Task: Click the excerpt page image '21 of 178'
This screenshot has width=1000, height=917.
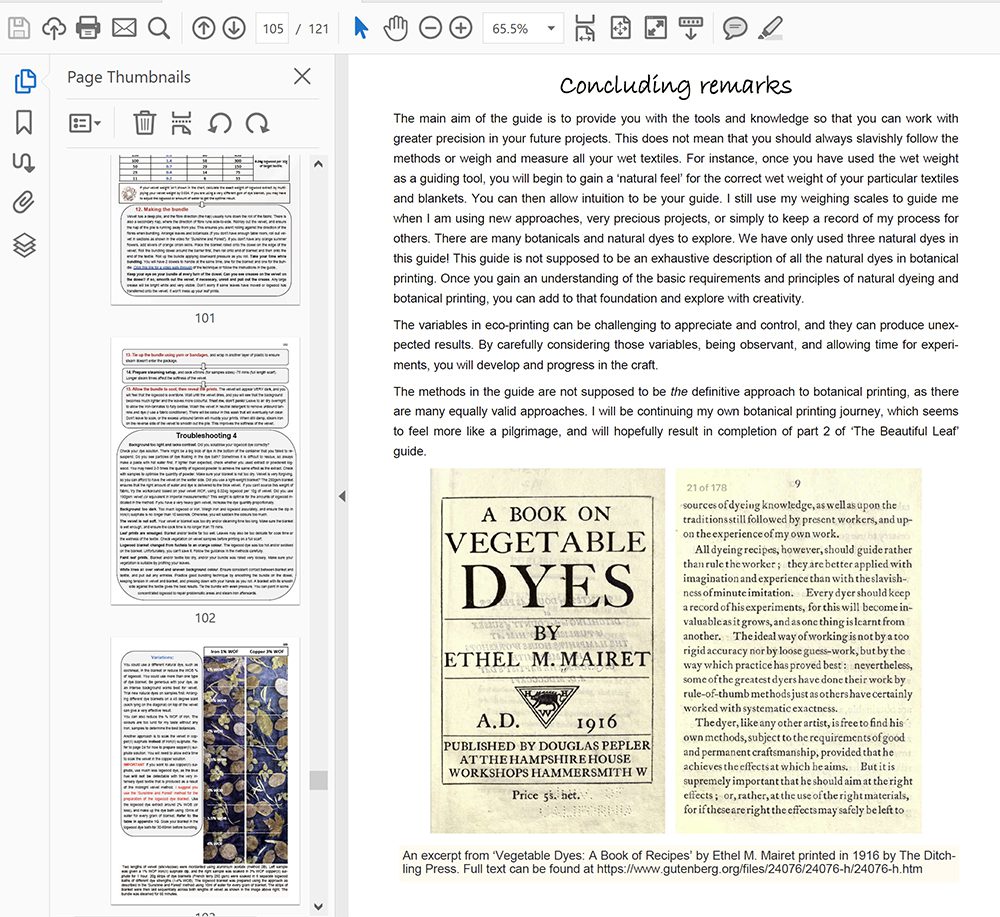Action: [x=798, y=650]
